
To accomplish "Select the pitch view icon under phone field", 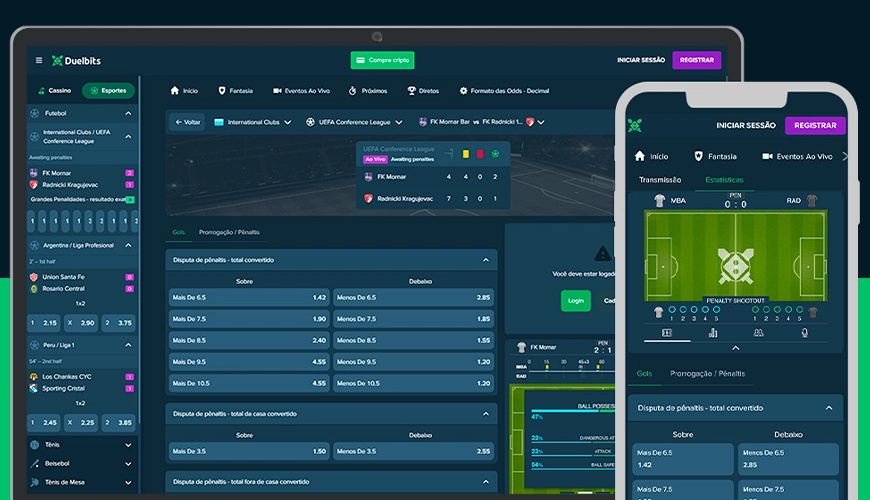I will [667, 332].
